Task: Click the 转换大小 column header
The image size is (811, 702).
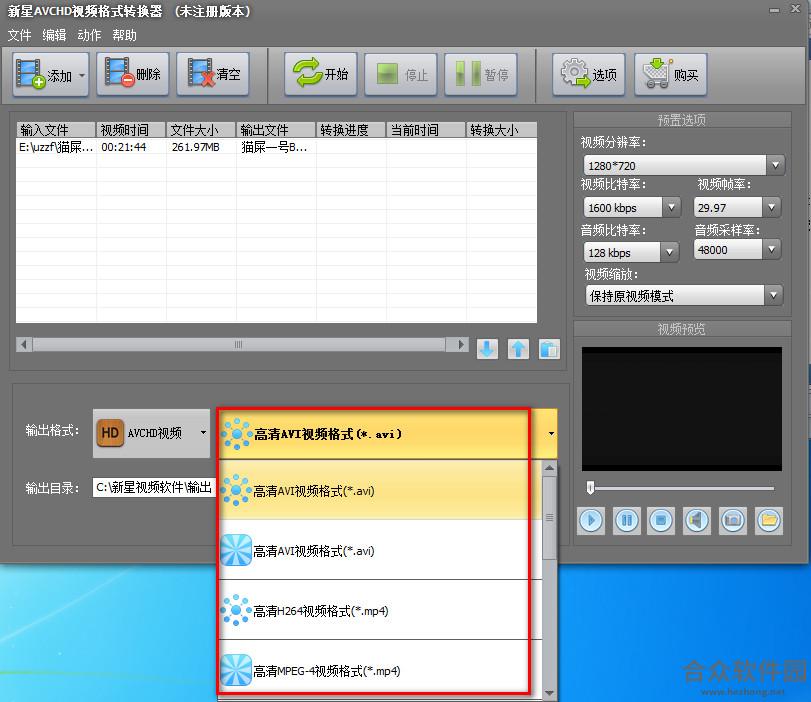Action: click(x=501, y=130)
